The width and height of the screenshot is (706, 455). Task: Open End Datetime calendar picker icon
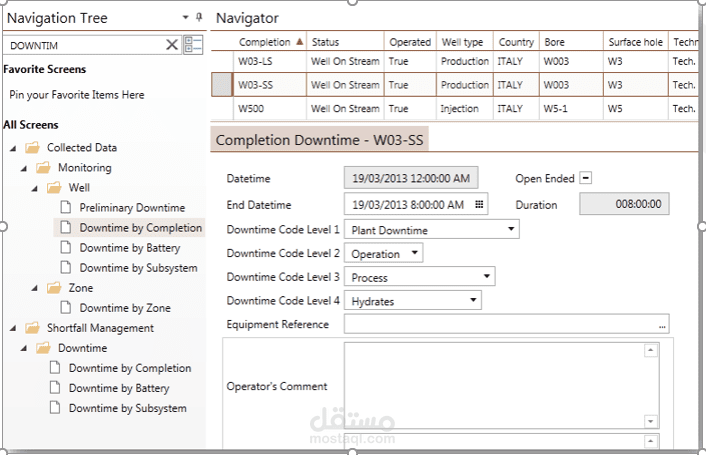click(x=479, y=204)
